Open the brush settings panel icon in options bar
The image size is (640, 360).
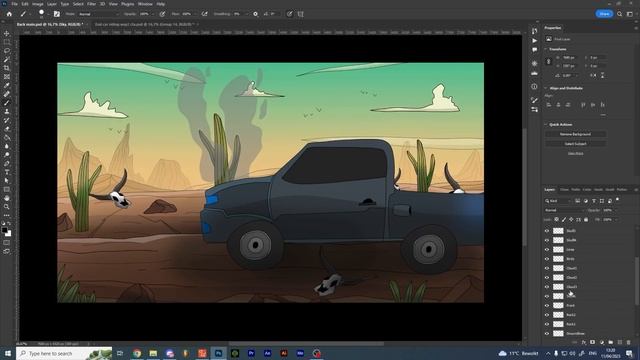pos(57,14)
